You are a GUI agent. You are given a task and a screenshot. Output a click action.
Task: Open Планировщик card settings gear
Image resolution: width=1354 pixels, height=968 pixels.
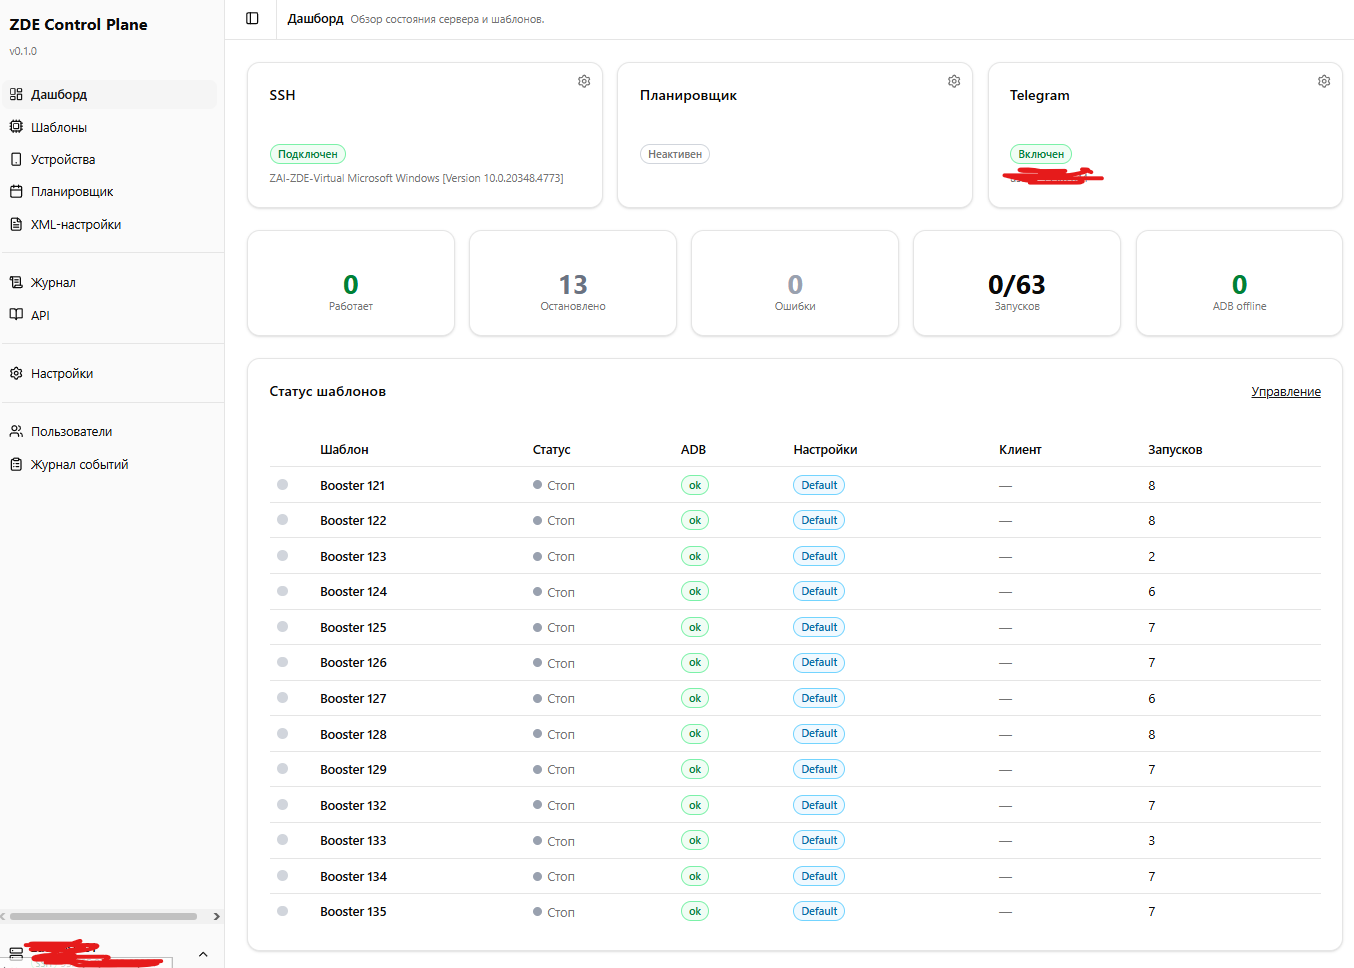coord(954,81)
